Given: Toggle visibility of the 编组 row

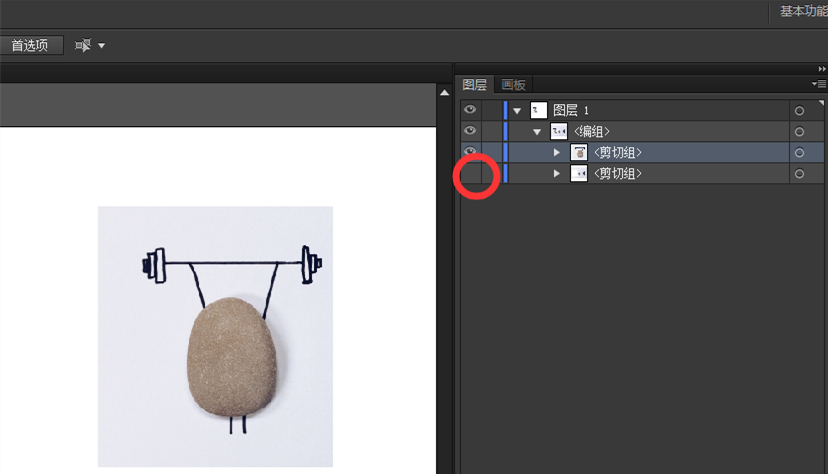Looking at the screenshot, I should (x=470, y=131).
